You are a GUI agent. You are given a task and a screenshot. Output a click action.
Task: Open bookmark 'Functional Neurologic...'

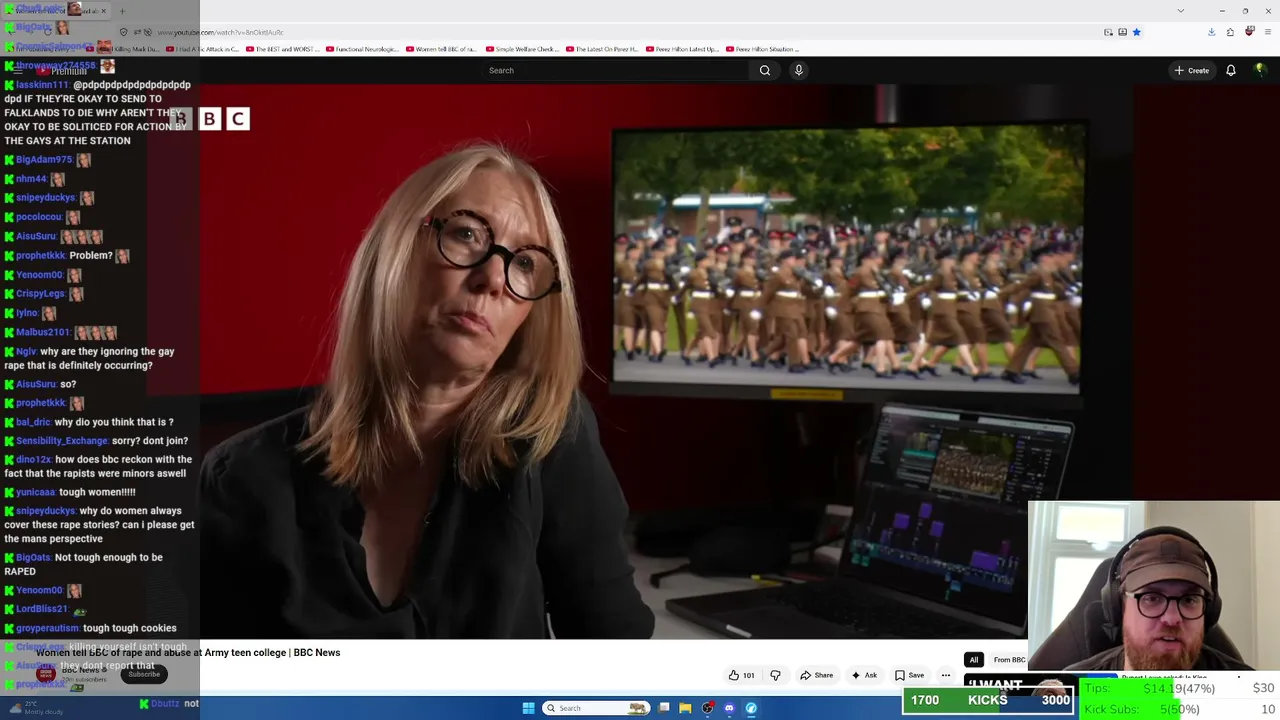(361, 49)
